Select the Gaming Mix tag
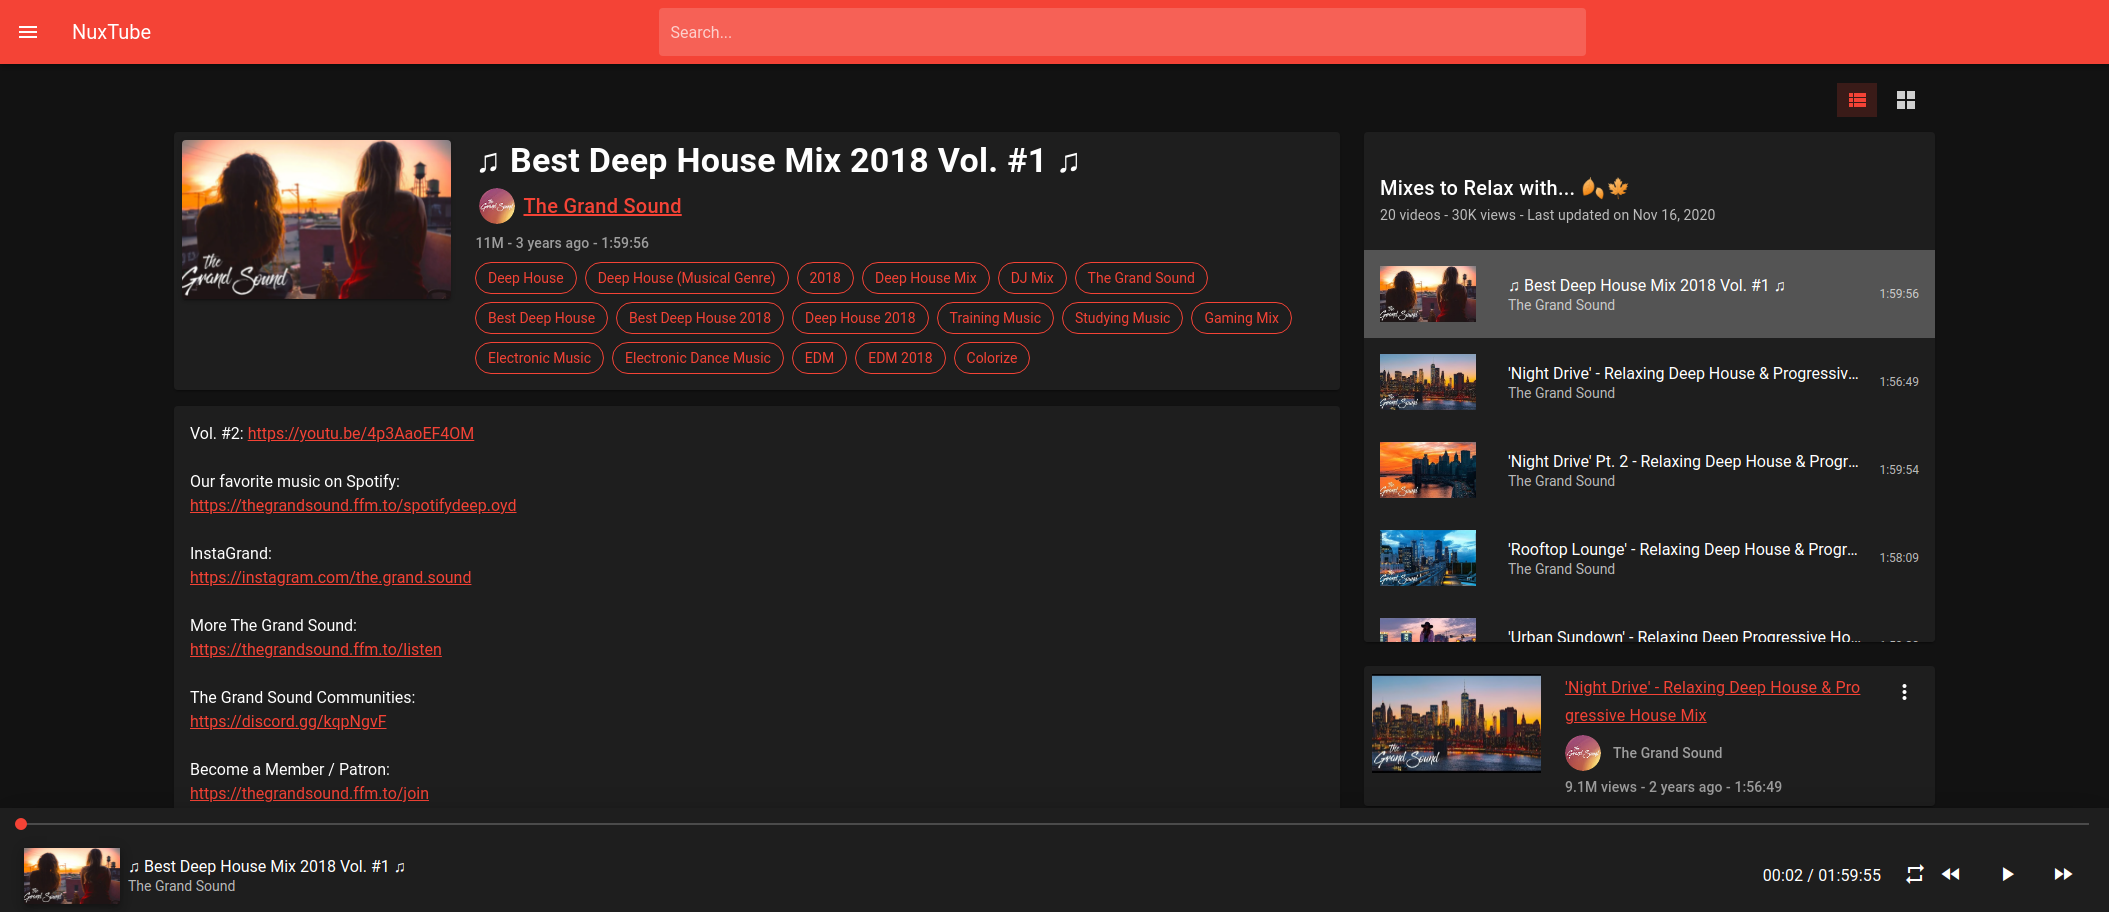 click(x=1241, y=318)
